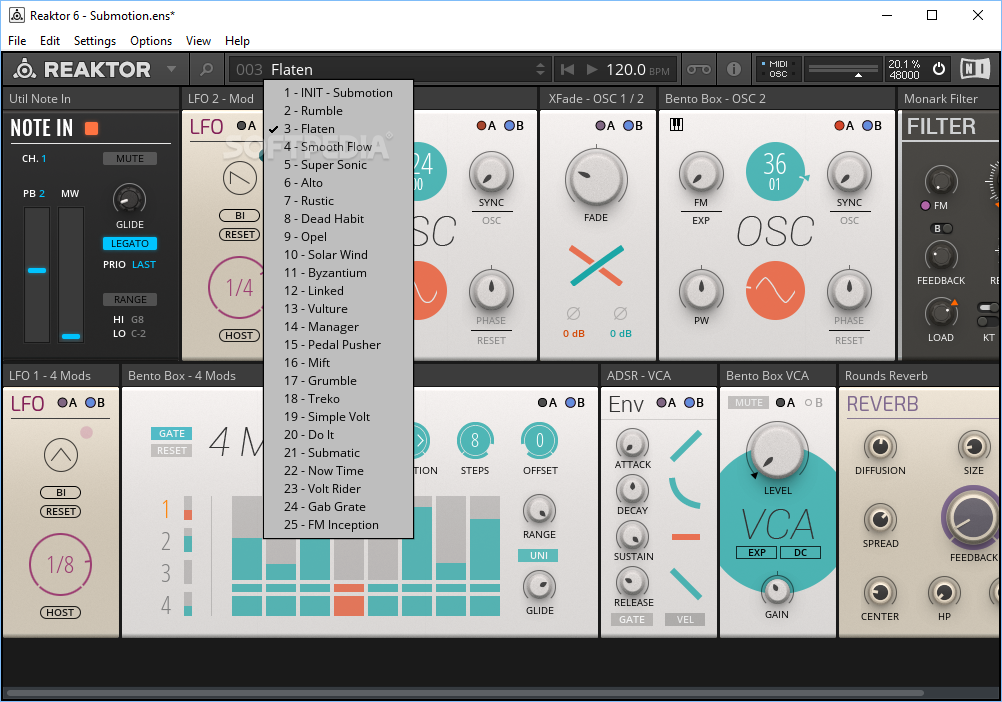
Task: Click the 1/4 rate dial in LFO 2
Action: click(x=238, y=287)
